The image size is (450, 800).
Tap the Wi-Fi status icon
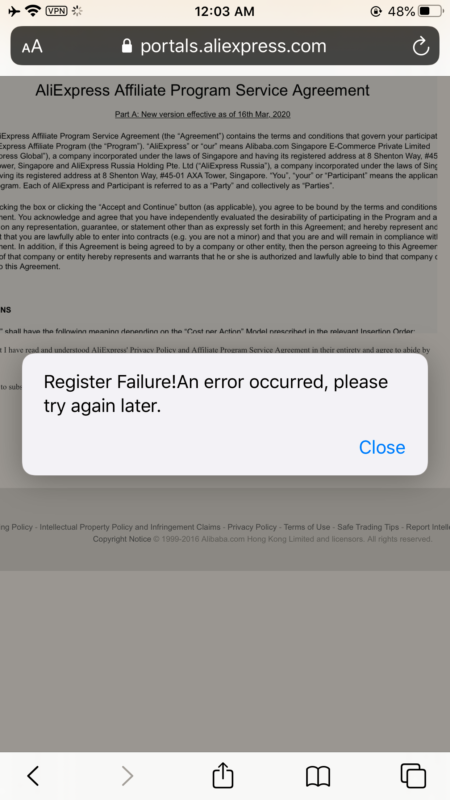[x=33, y=11]
